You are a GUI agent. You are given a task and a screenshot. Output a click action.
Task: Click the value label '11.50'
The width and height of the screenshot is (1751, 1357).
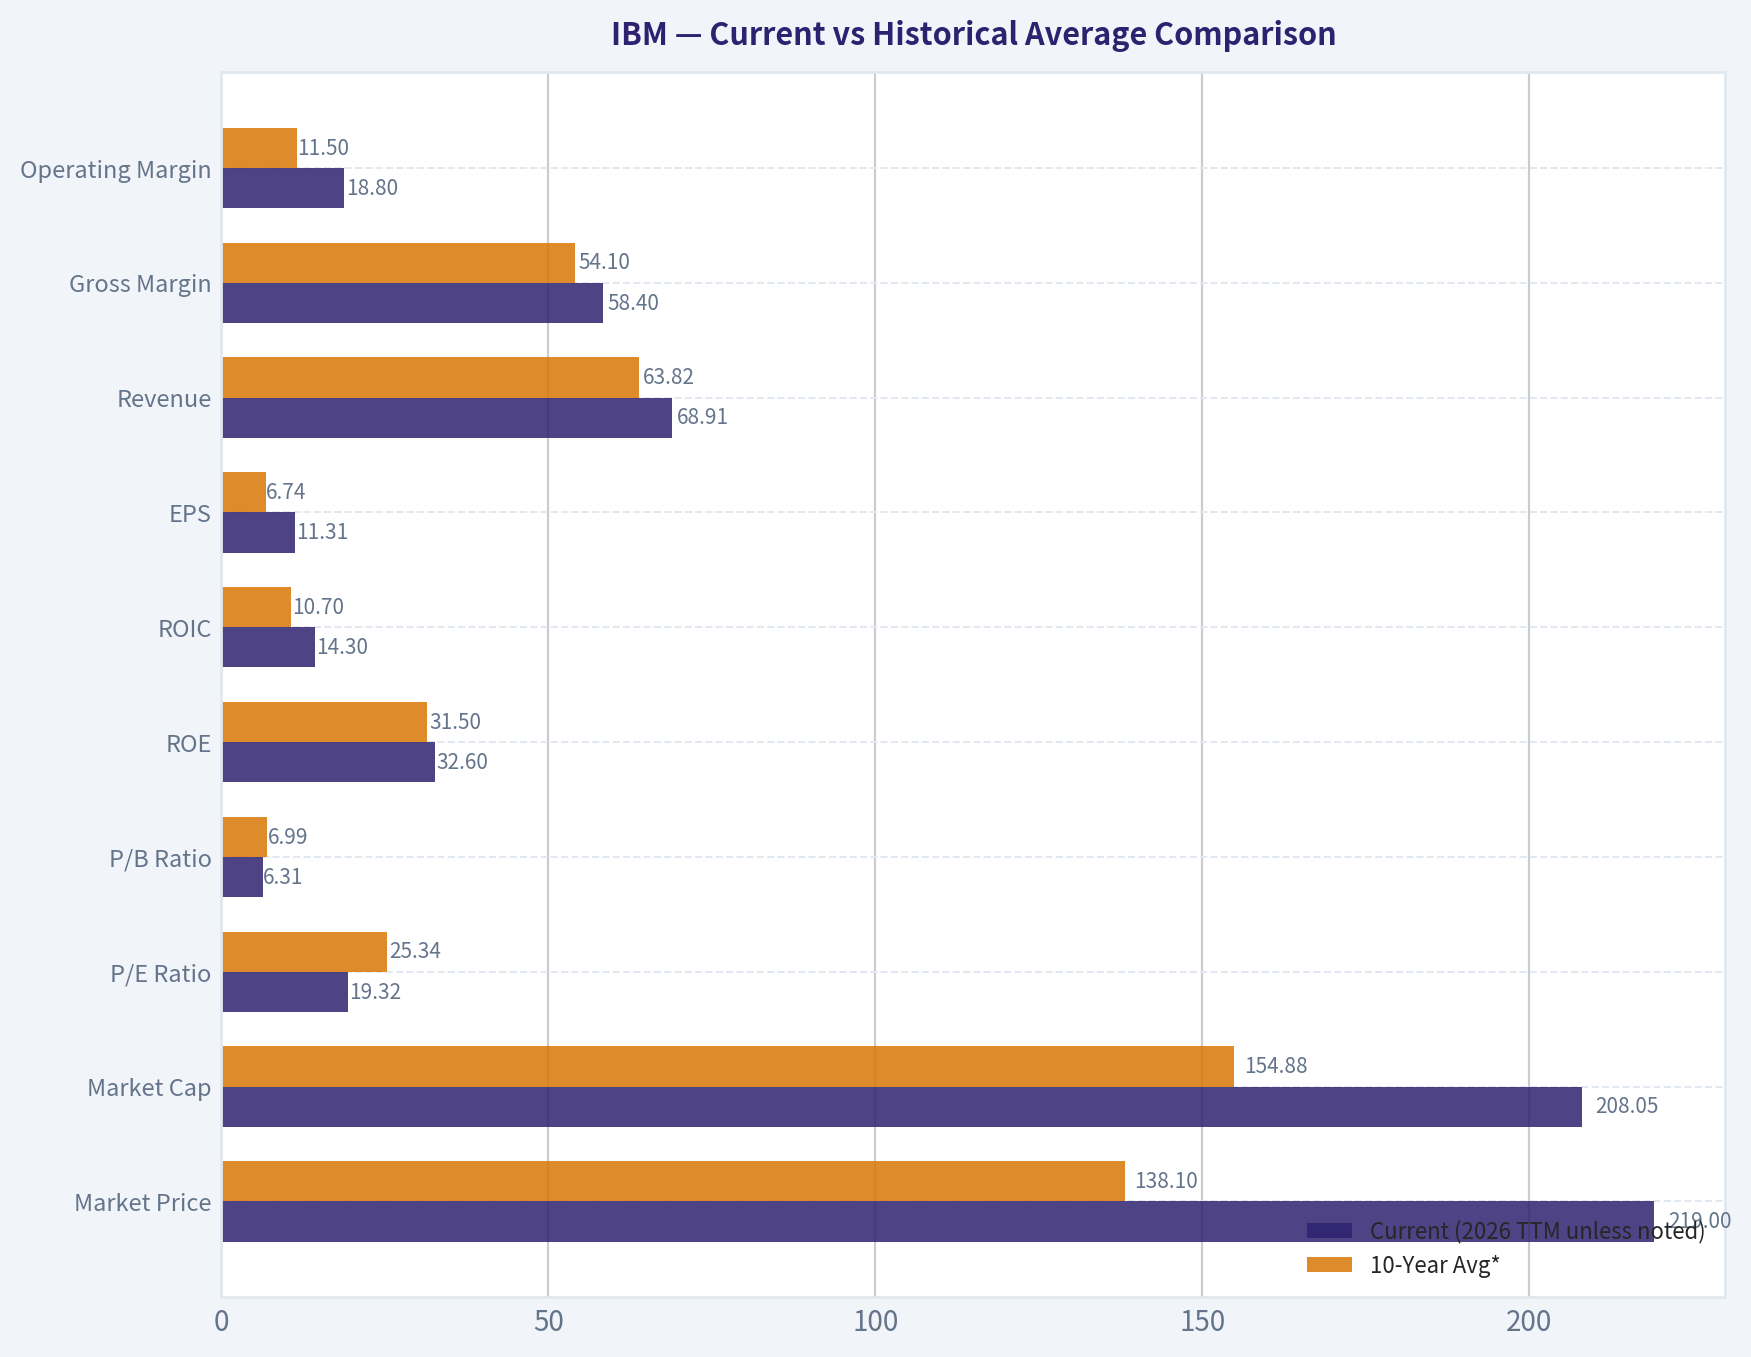click(324, 148)
